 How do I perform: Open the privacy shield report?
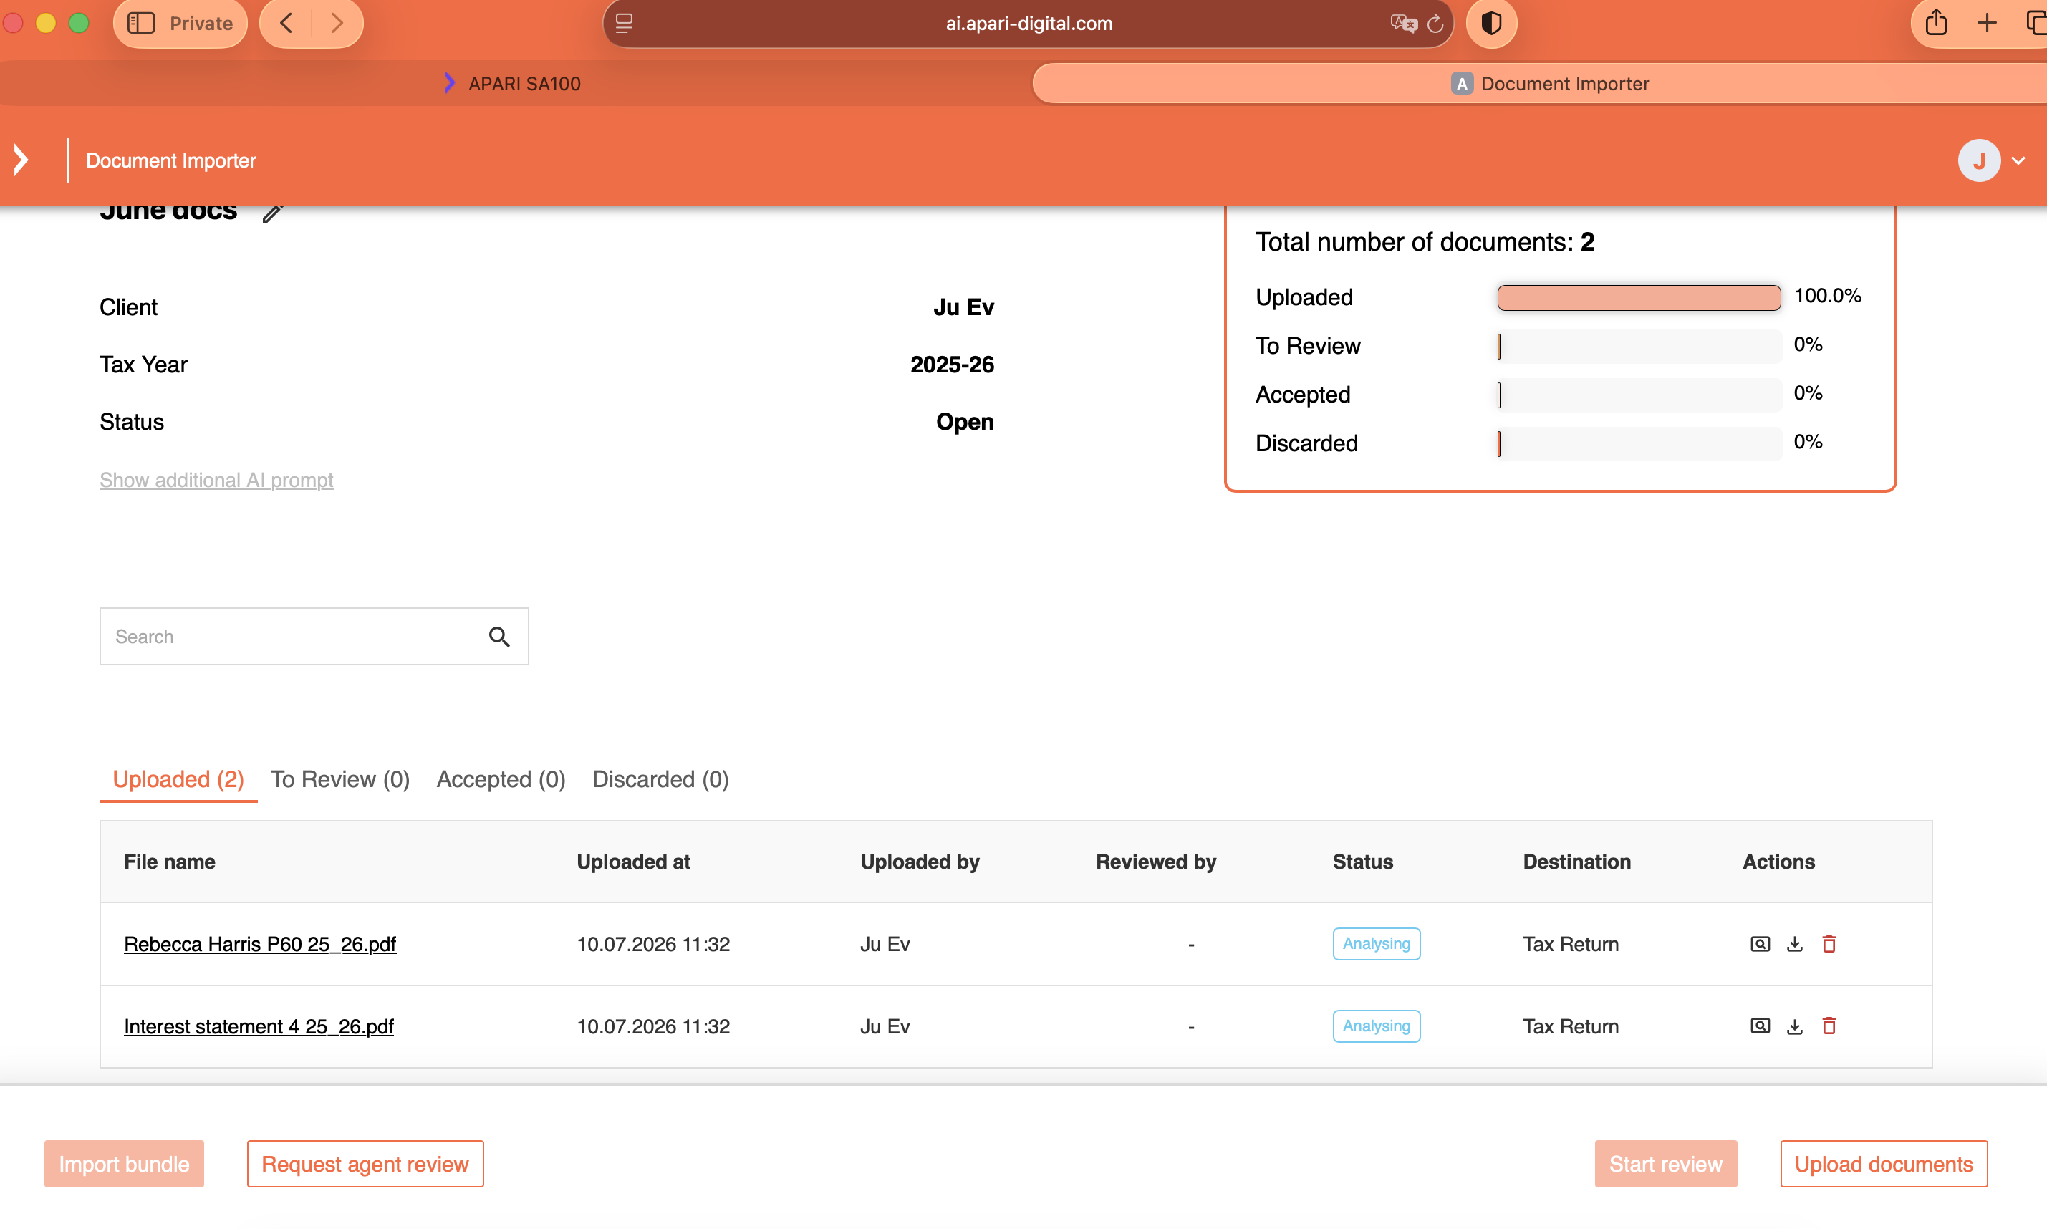coord(1491,23)
